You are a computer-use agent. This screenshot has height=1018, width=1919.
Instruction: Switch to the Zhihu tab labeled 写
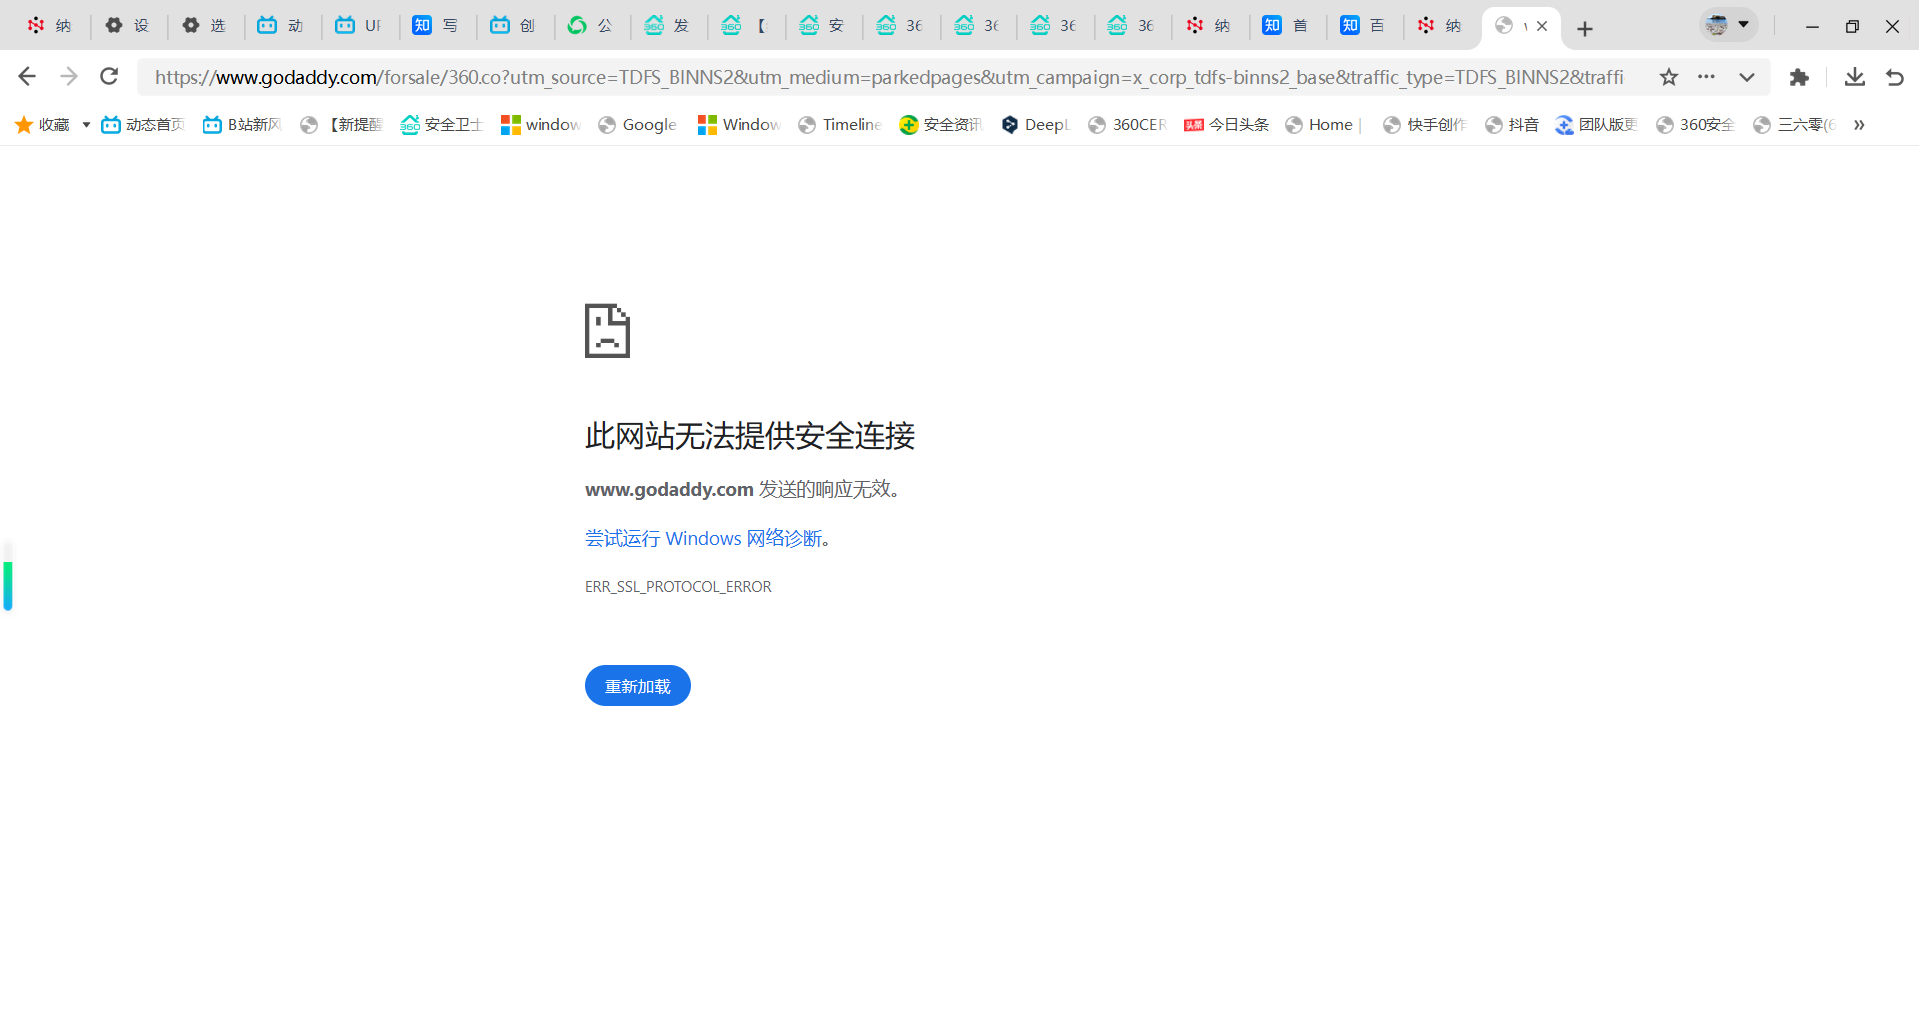tap(436, 26)
